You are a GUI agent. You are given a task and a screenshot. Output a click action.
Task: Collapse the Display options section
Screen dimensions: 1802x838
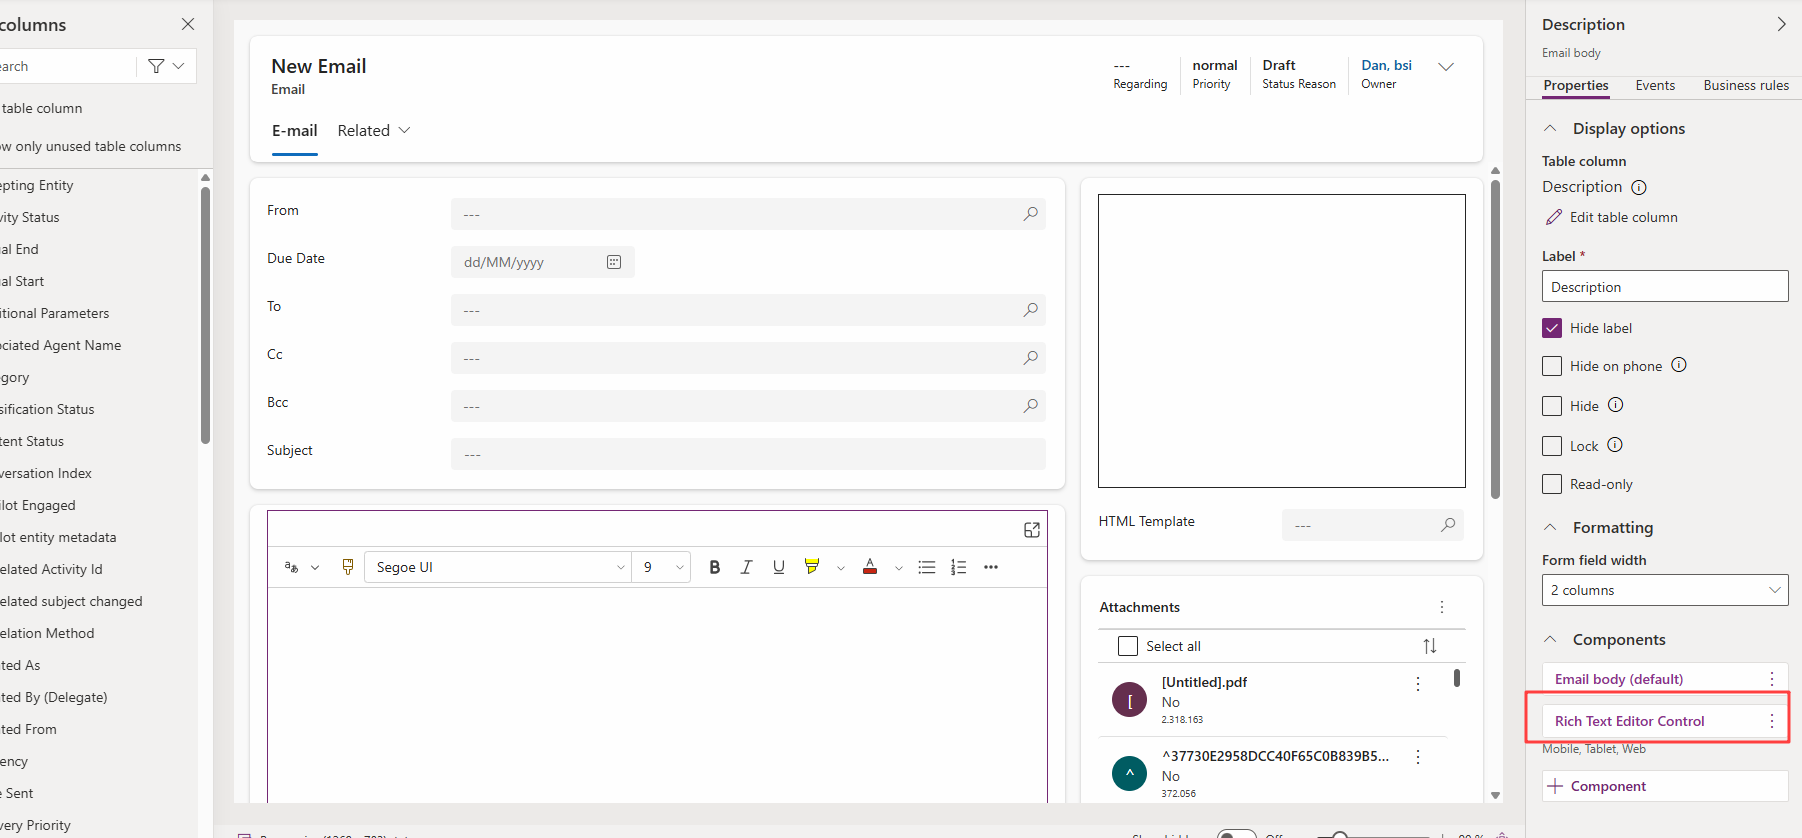[1550, 128]
